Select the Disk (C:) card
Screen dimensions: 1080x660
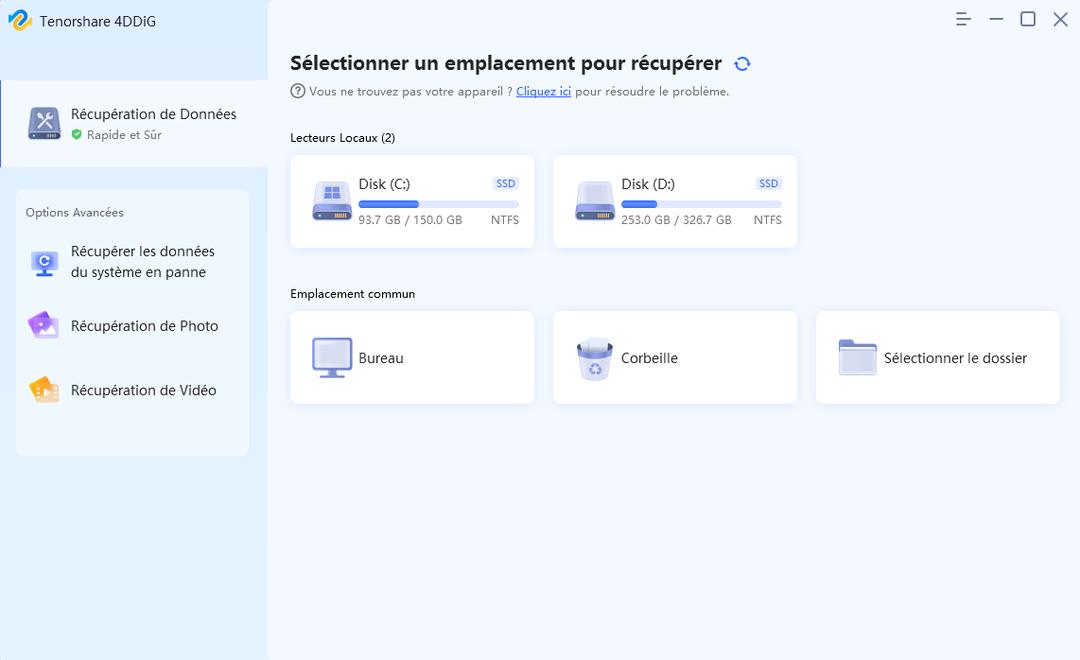tap(412, 201)
